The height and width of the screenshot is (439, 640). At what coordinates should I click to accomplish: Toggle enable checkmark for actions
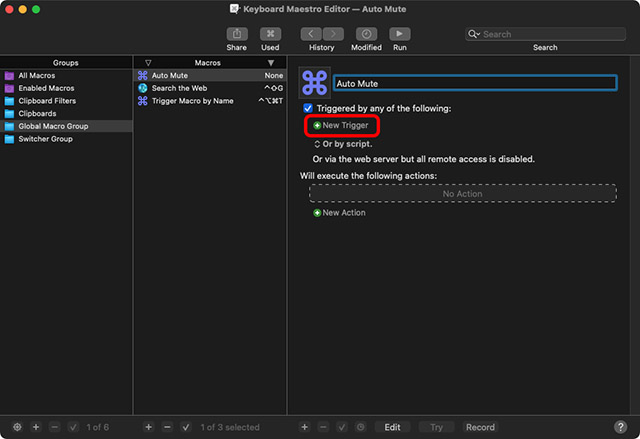coord(342,427)
